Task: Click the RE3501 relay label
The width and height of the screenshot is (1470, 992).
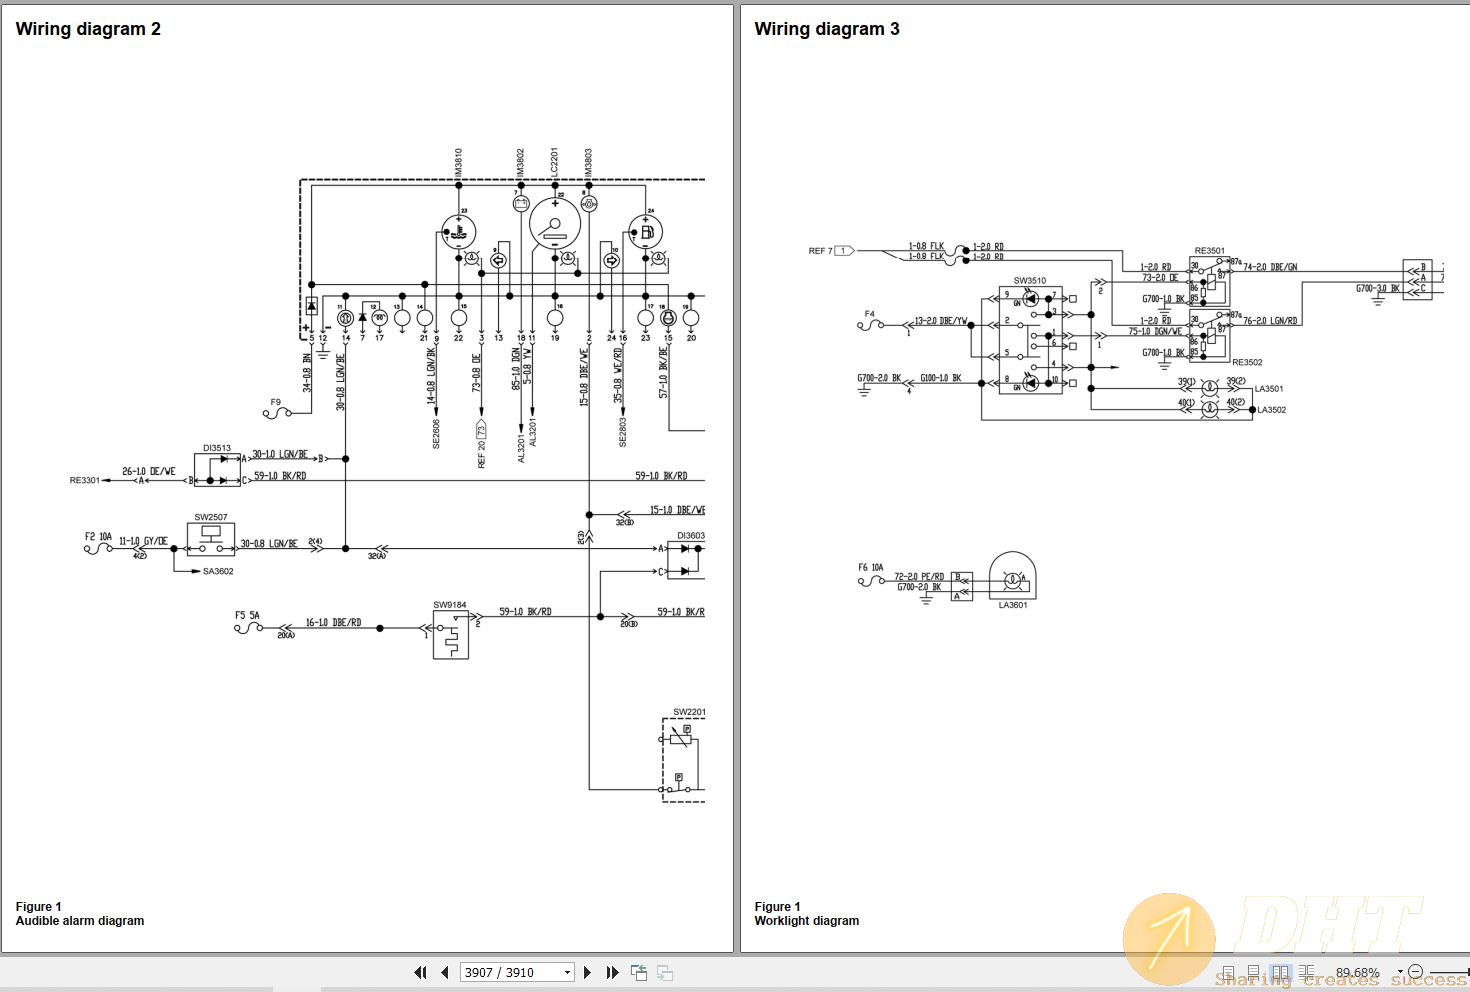Action: 1210,251
